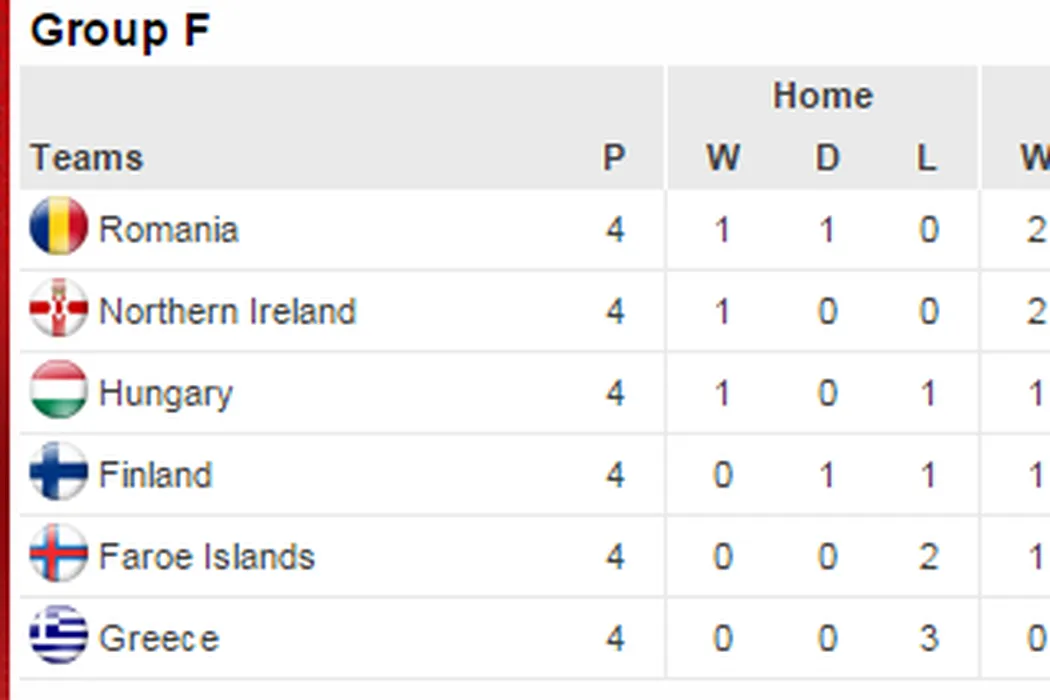Open the Romania team link
This screenshot has height=700, width=1050.
point(168,230)
